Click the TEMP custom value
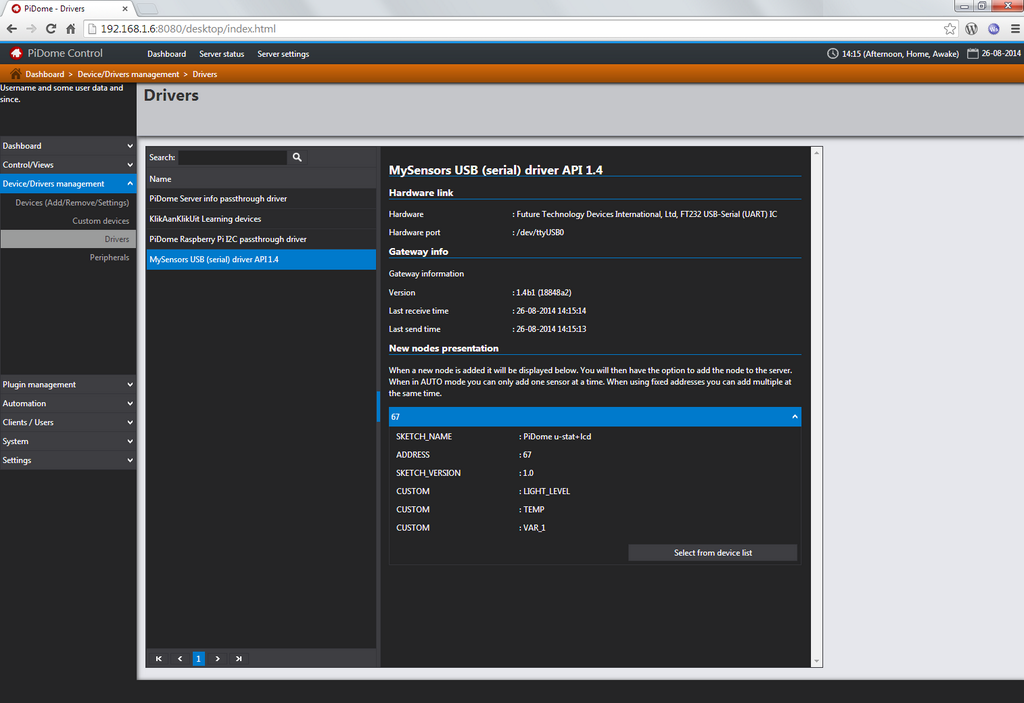1024x703 pixels. (x=534, y=510)
